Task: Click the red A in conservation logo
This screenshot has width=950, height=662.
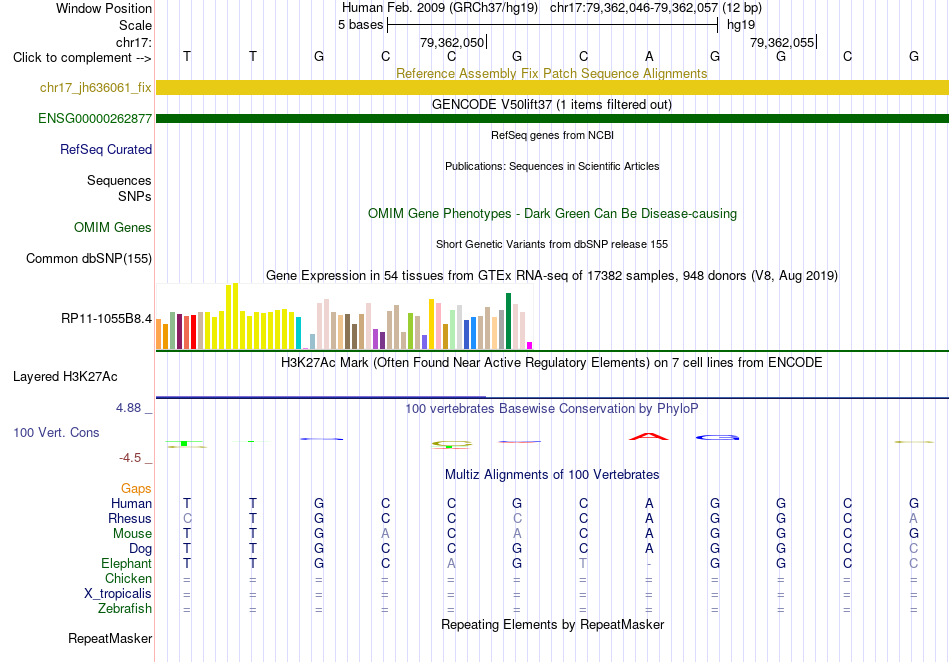Action: 649,436
